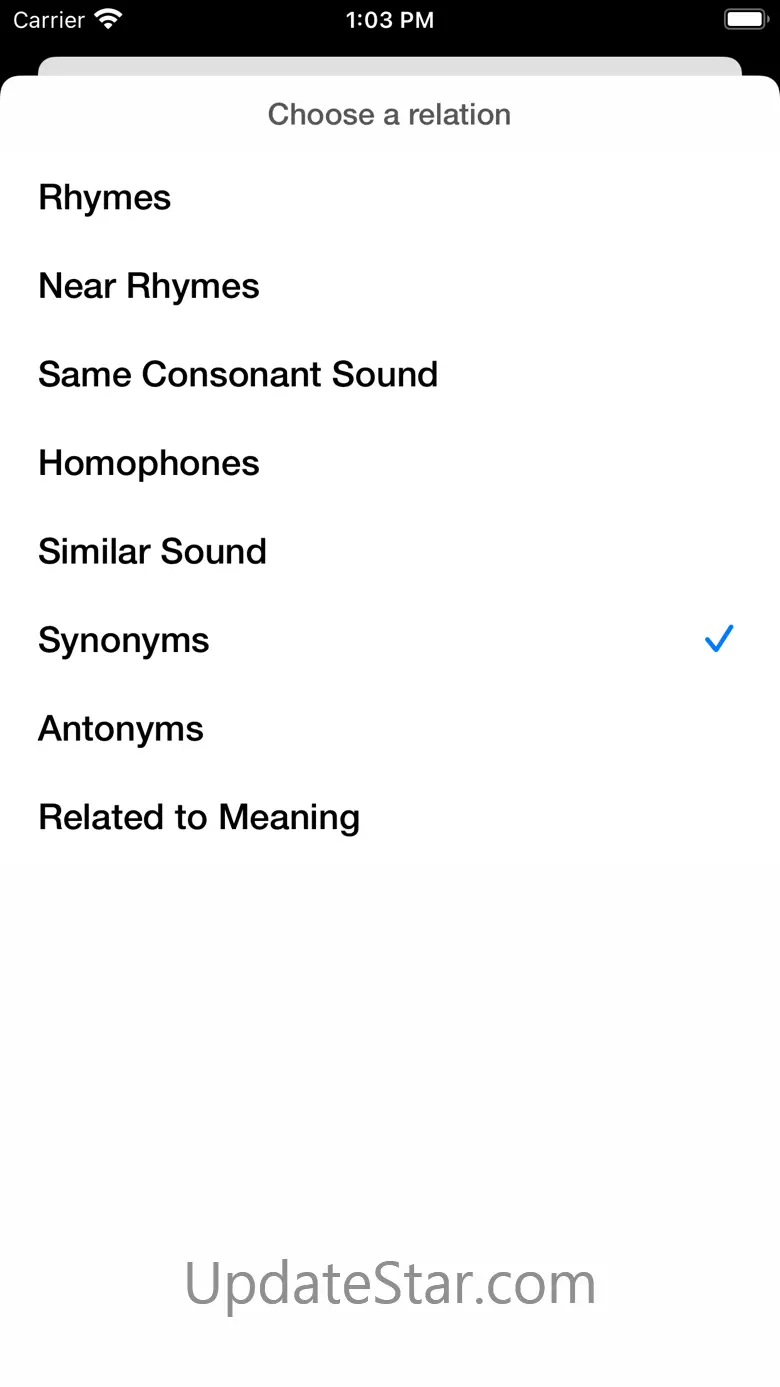The width and height of the screenshot is (780, 1387).
Task: Tap the 1:03 PM clock
Action: click(x=390, y=20)
